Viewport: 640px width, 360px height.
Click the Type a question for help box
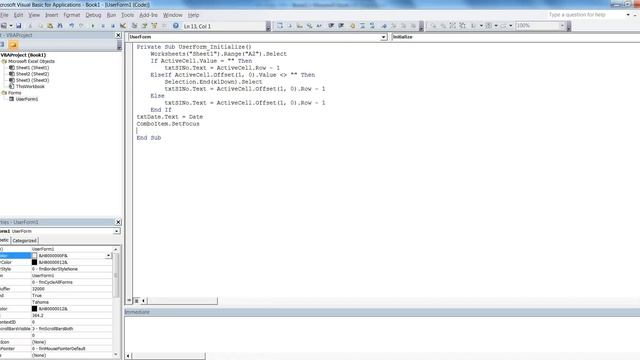(x=587, y=15)
